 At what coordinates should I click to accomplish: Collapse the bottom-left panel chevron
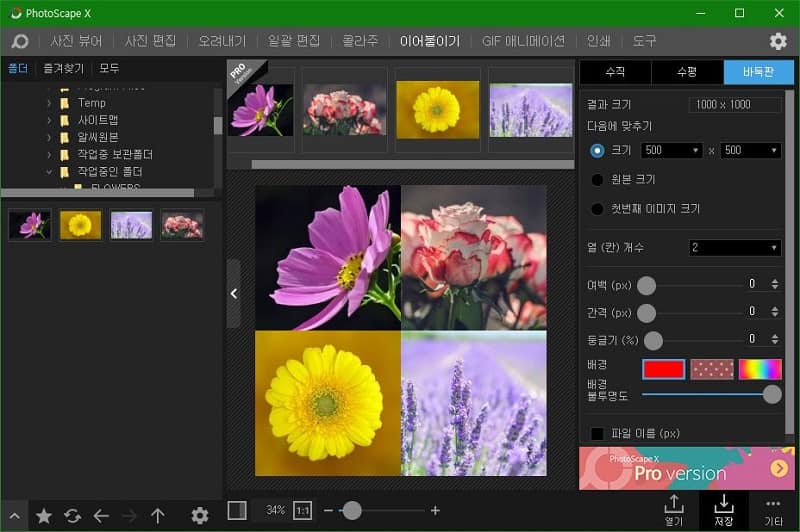point(15,516)
